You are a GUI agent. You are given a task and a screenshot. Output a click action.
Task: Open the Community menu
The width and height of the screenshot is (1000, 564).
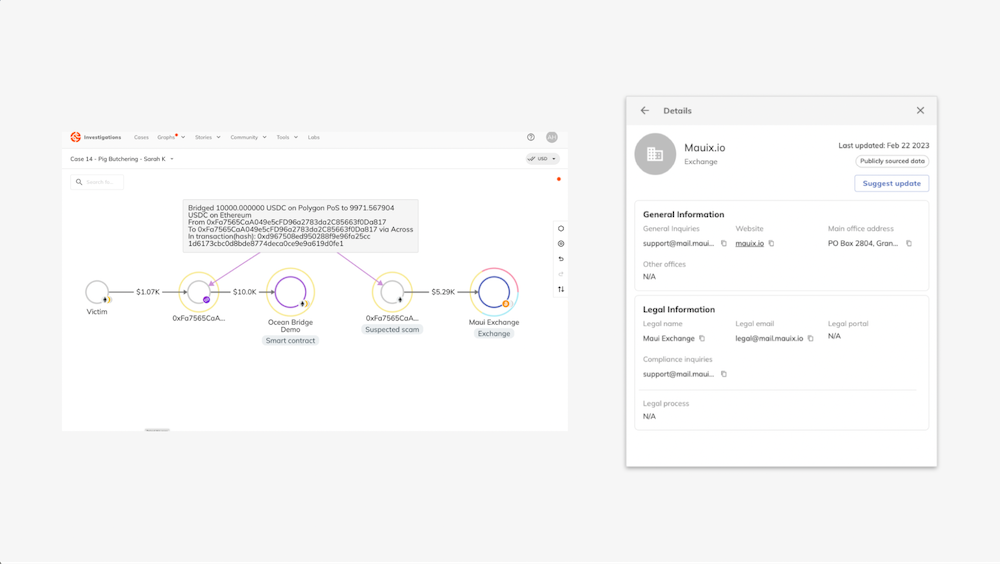click(x=248, y=137)
